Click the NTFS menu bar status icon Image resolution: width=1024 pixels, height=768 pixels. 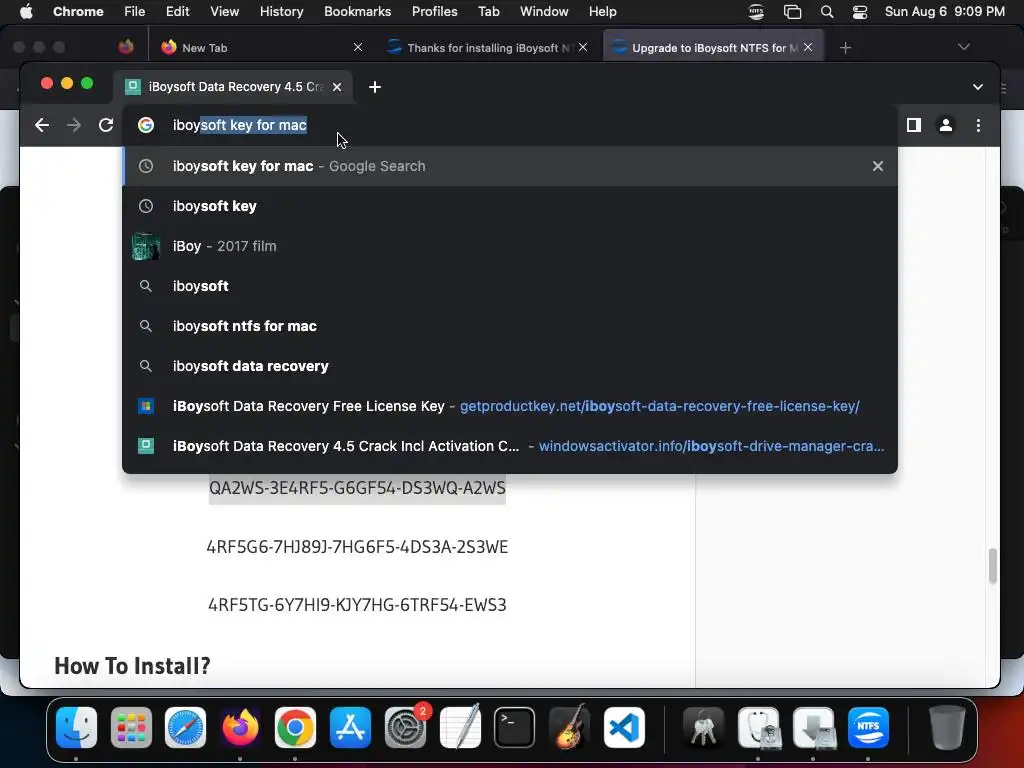(756, 11)
